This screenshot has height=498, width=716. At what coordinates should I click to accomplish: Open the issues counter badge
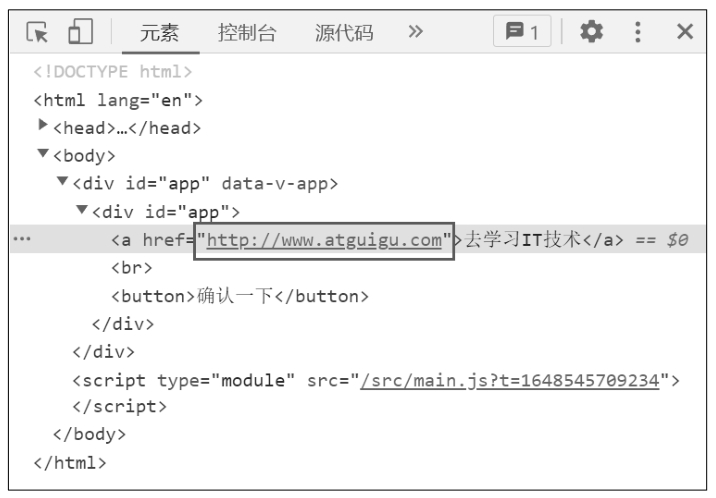(525, 32)
